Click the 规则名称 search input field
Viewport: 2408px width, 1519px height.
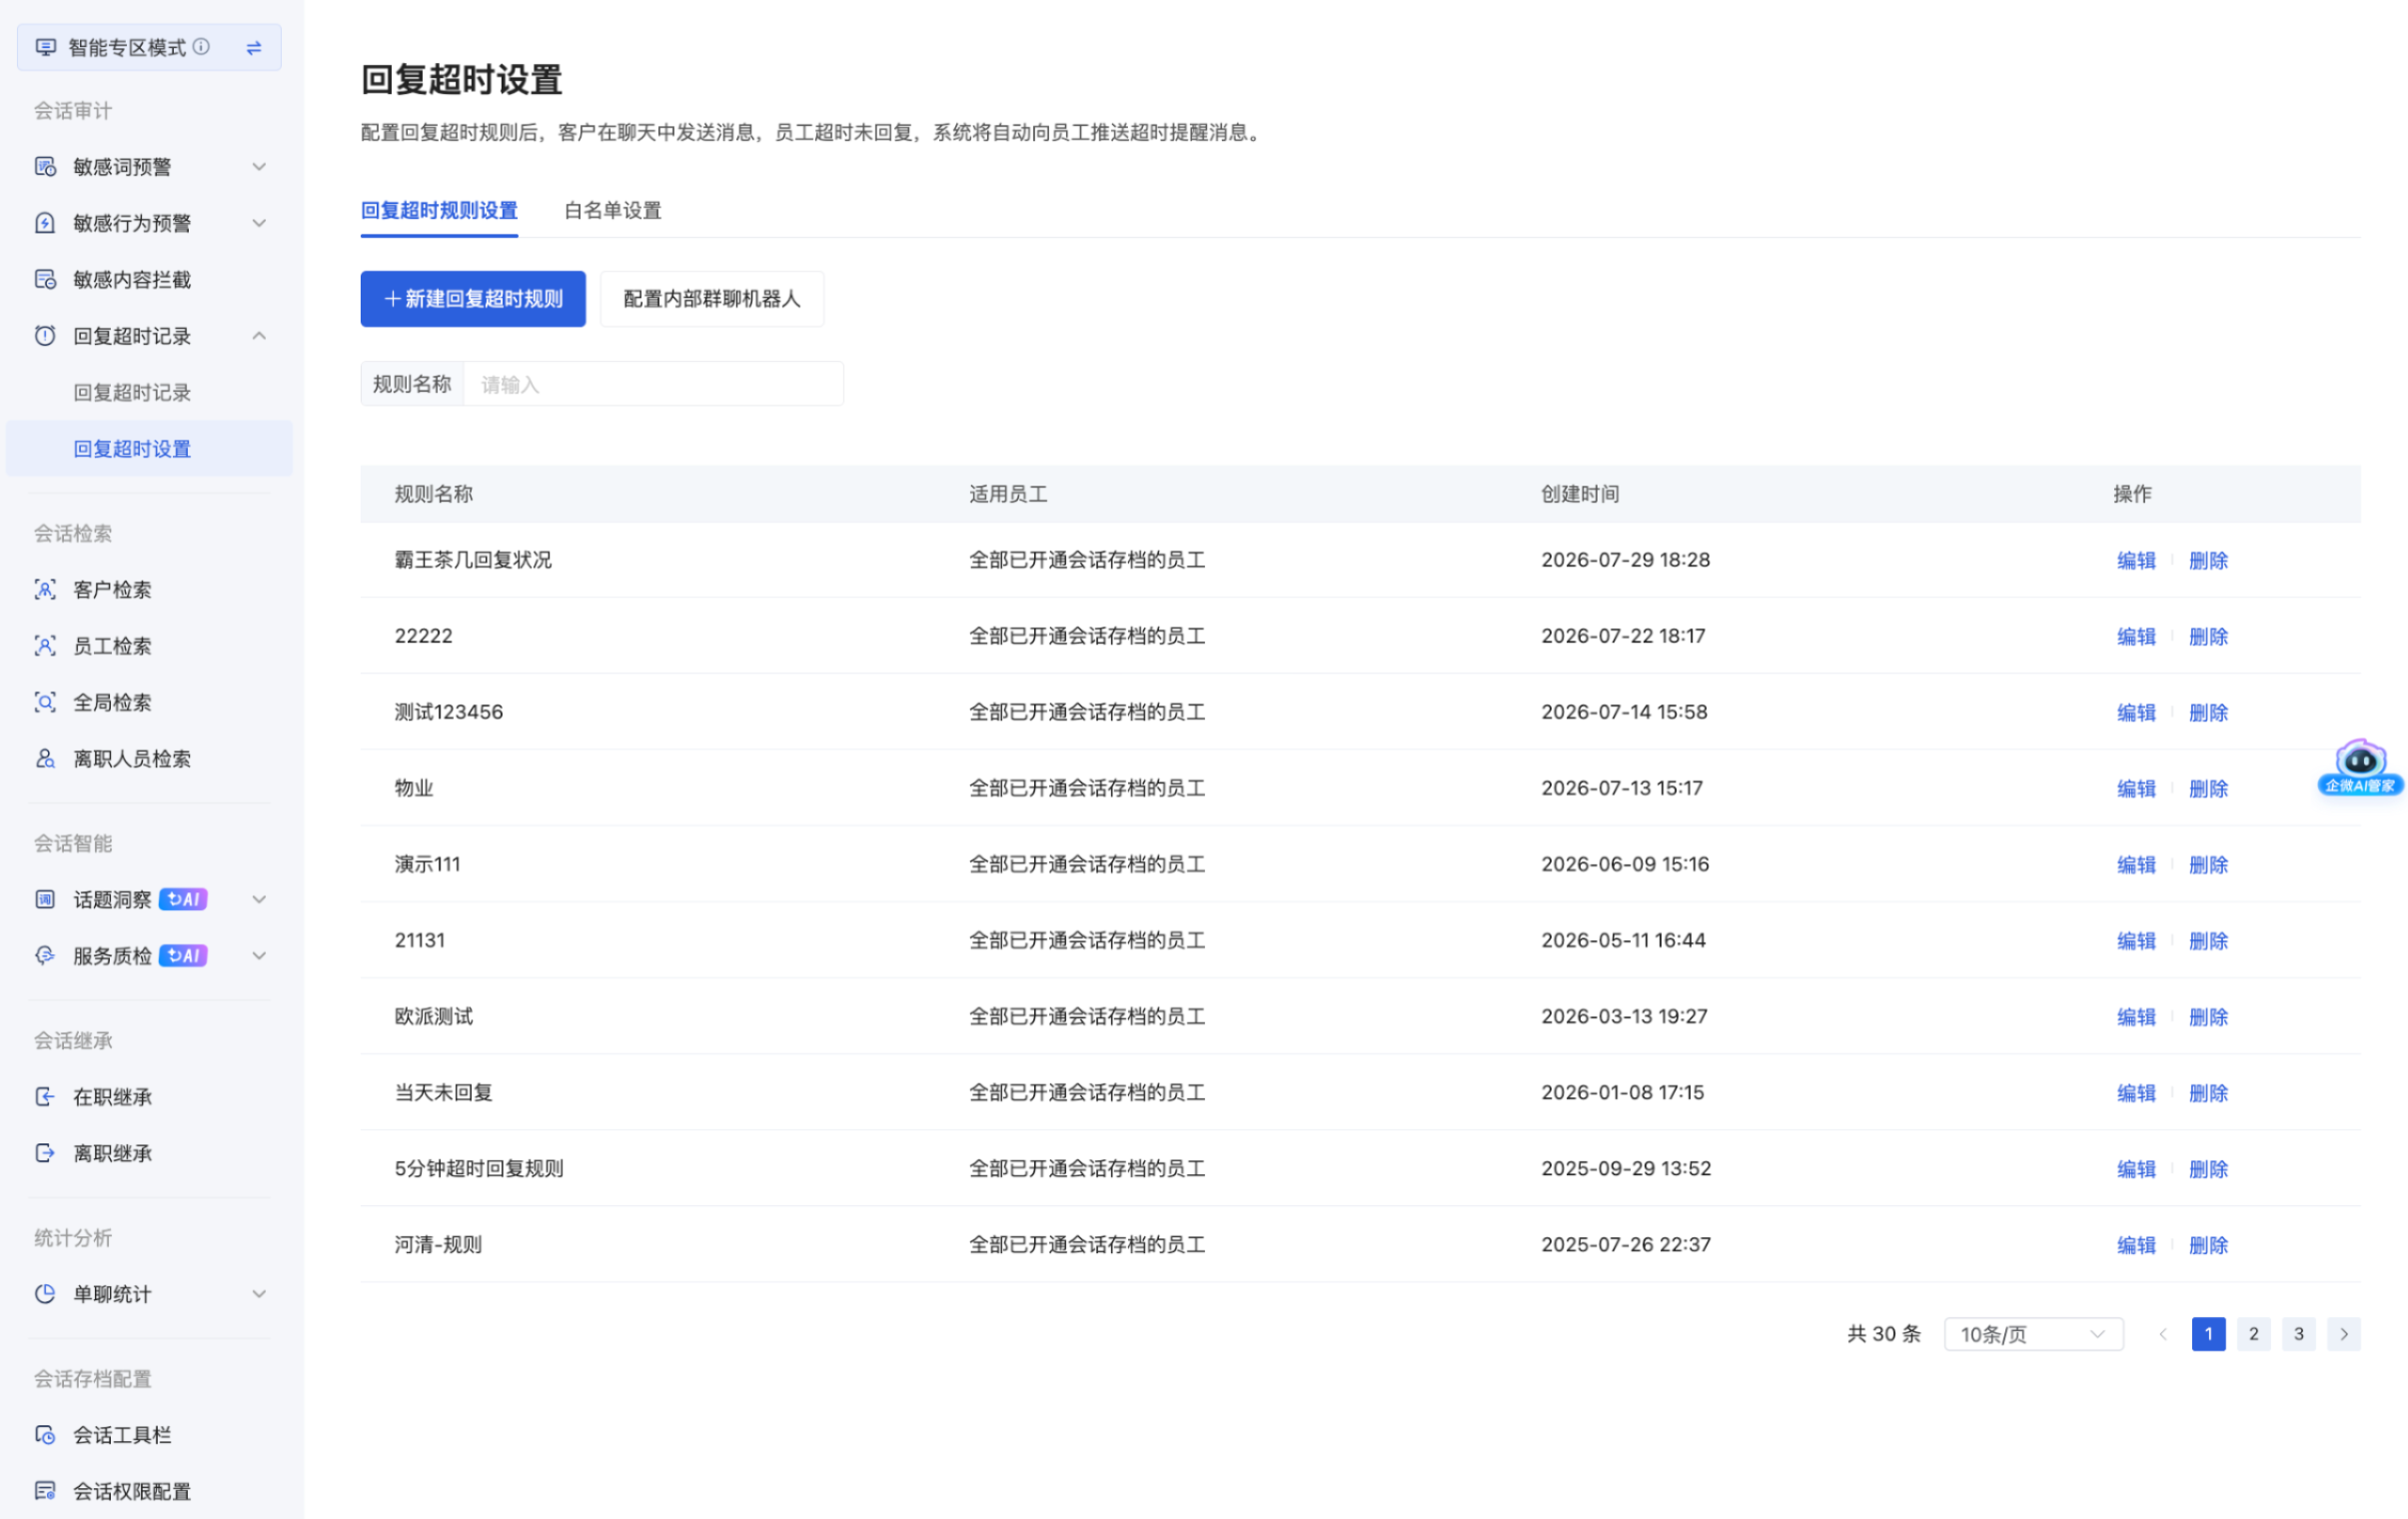coord(653,384)
